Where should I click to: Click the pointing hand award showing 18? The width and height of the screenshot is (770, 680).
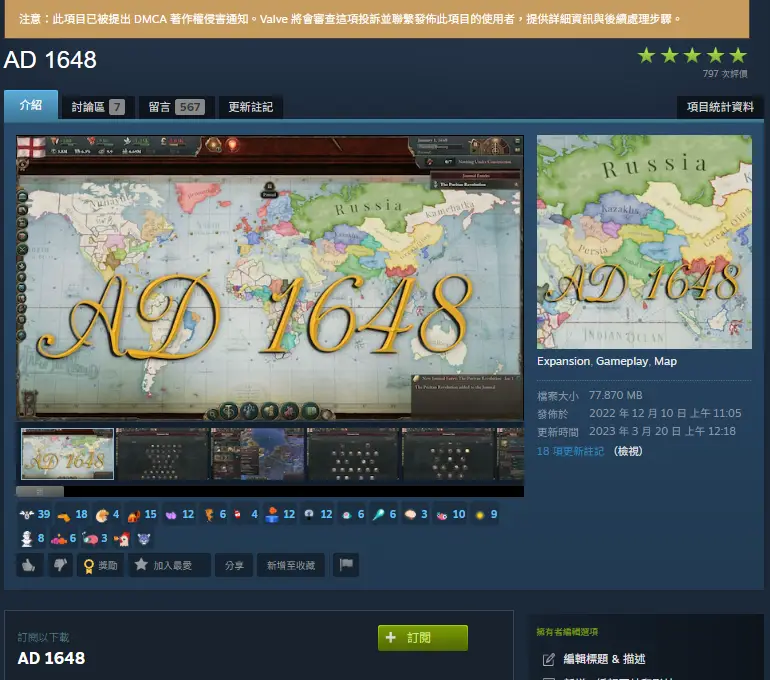72,514
